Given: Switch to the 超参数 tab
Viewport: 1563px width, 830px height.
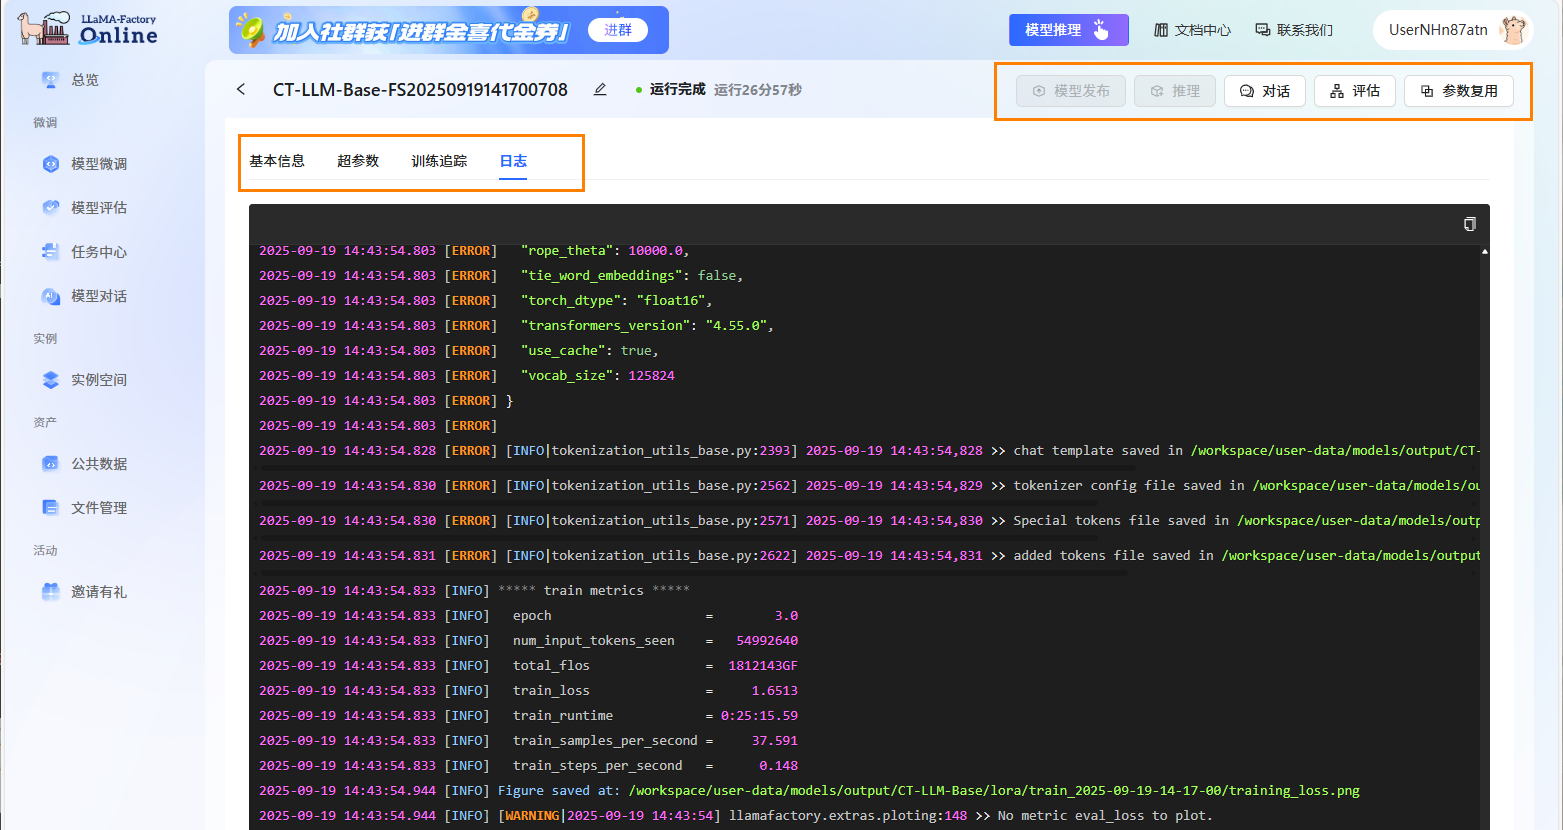Looking at the screenshot, I should (x=358, y=161).
